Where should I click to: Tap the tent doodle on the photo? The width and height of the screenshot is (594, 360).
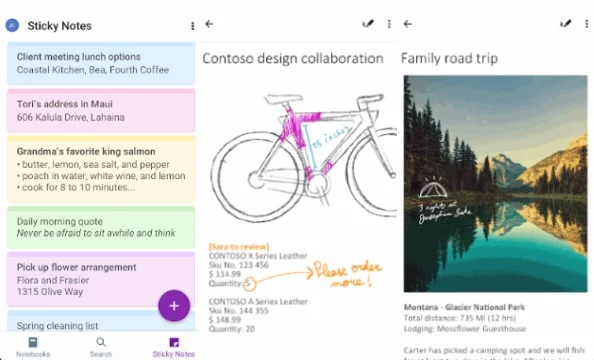click(433, 188)
